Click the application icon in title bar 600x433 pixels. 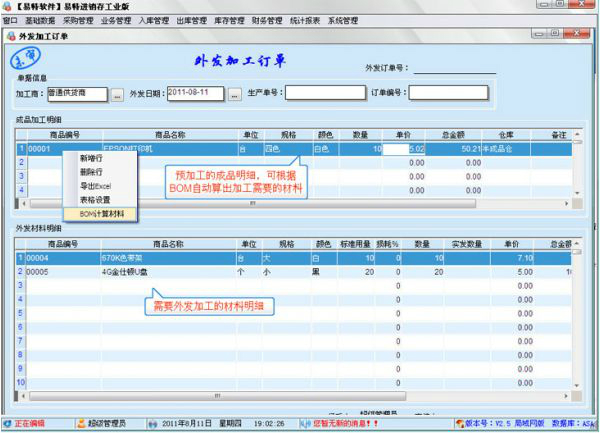(x=7, y=6)
